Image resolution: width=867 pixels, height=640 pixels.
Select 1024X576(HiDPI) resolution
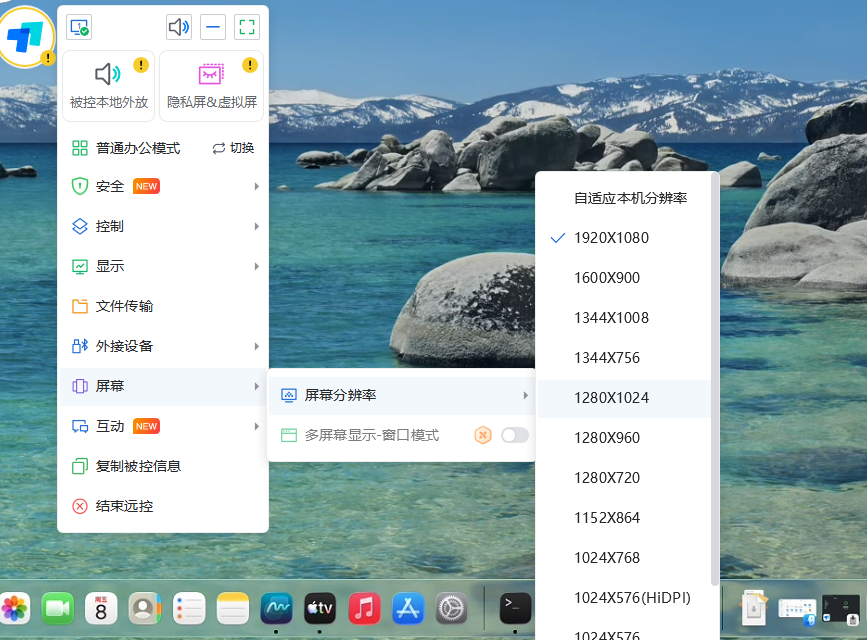(624, 598)
